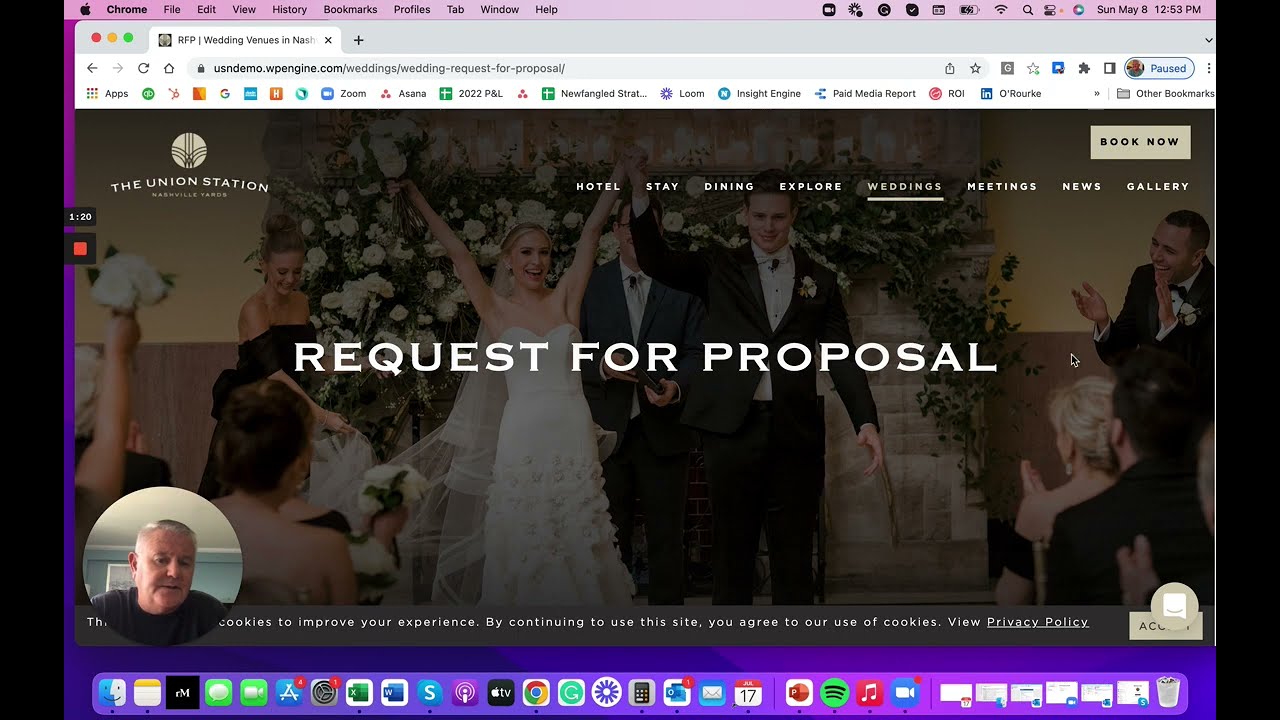Open the Insight Engine bookmark

click(759, 94)
